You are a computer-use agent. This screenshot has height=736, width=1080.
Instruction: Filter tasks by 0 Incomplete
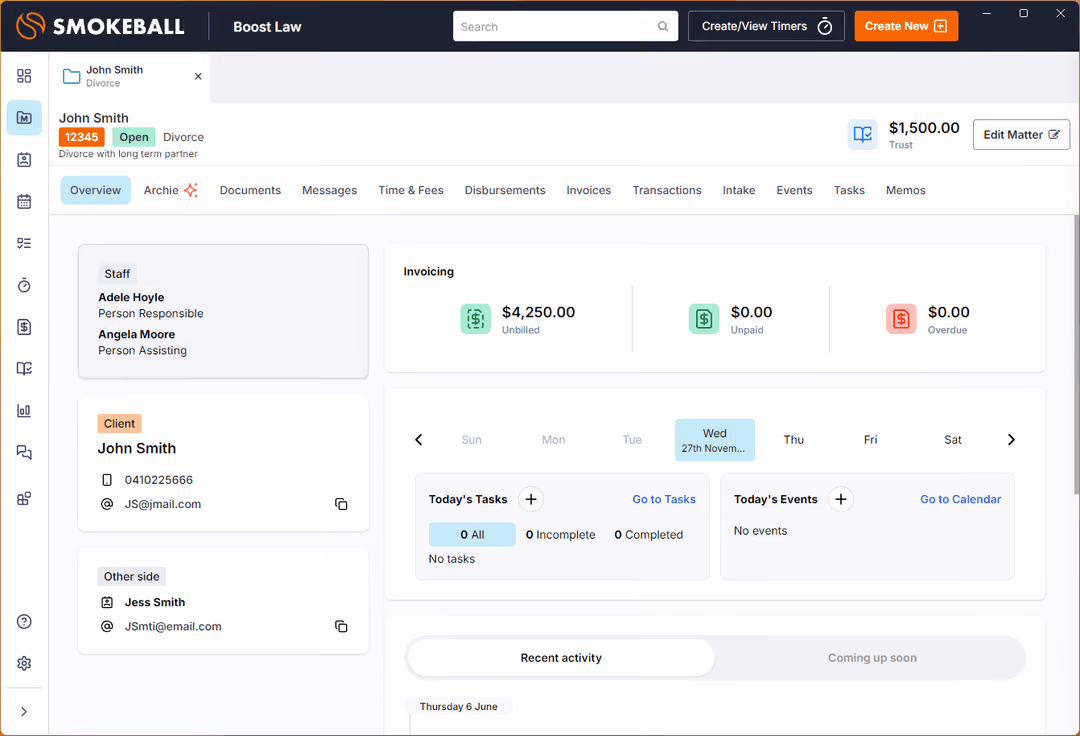click(560, 535)
